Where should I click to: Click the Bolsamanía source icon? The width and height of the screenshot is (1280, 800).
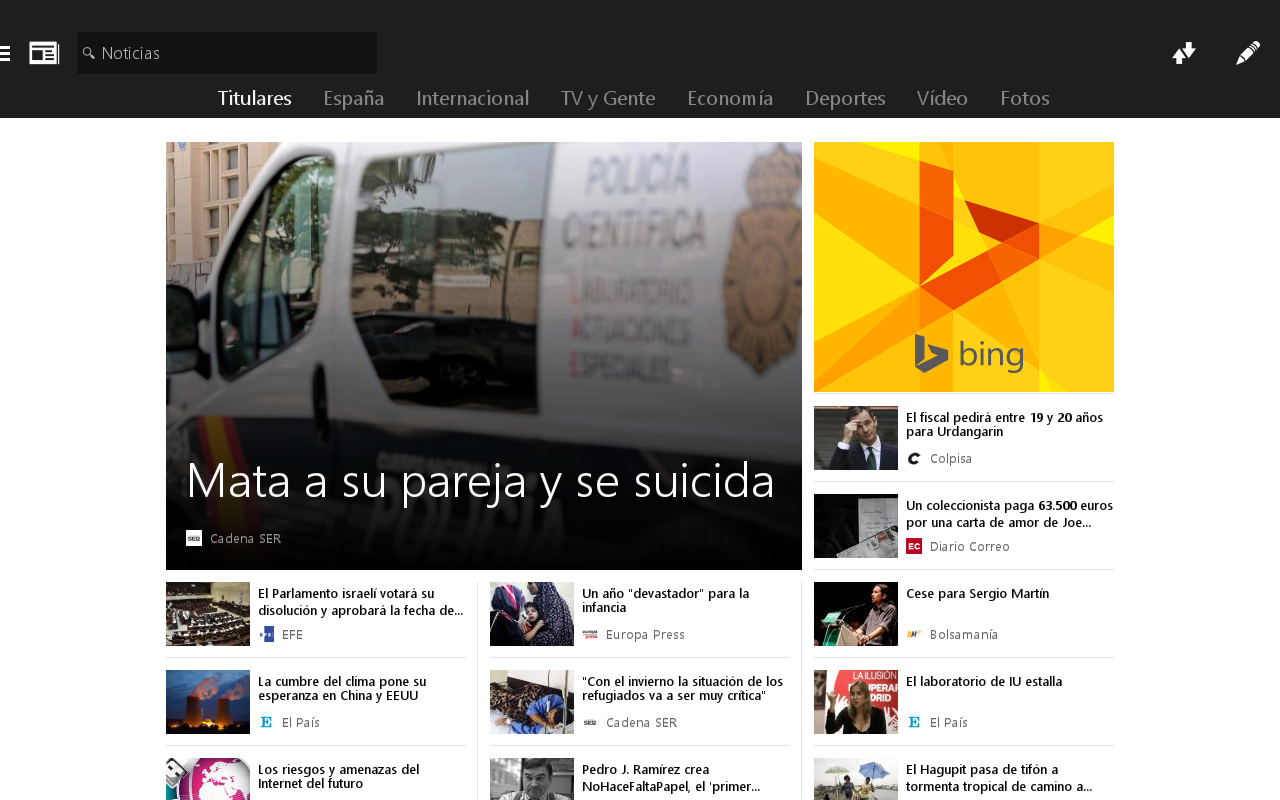[x=913, y=633]
